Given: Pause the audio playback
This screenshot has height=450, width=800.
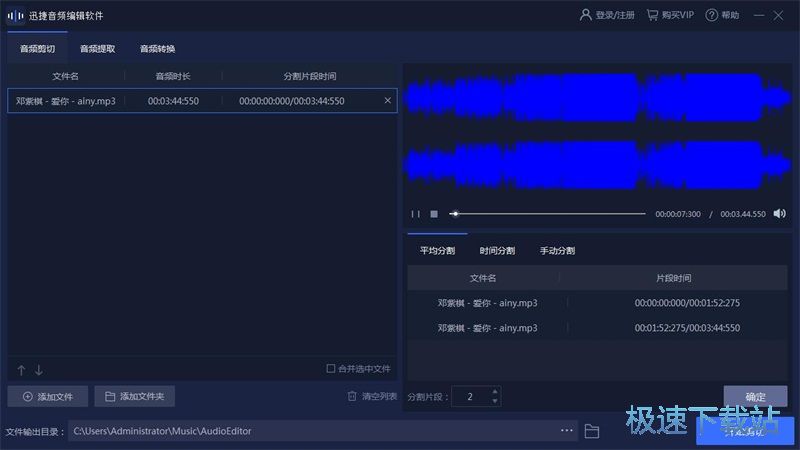Looking at the screenshot, I should tap(415, 214).
